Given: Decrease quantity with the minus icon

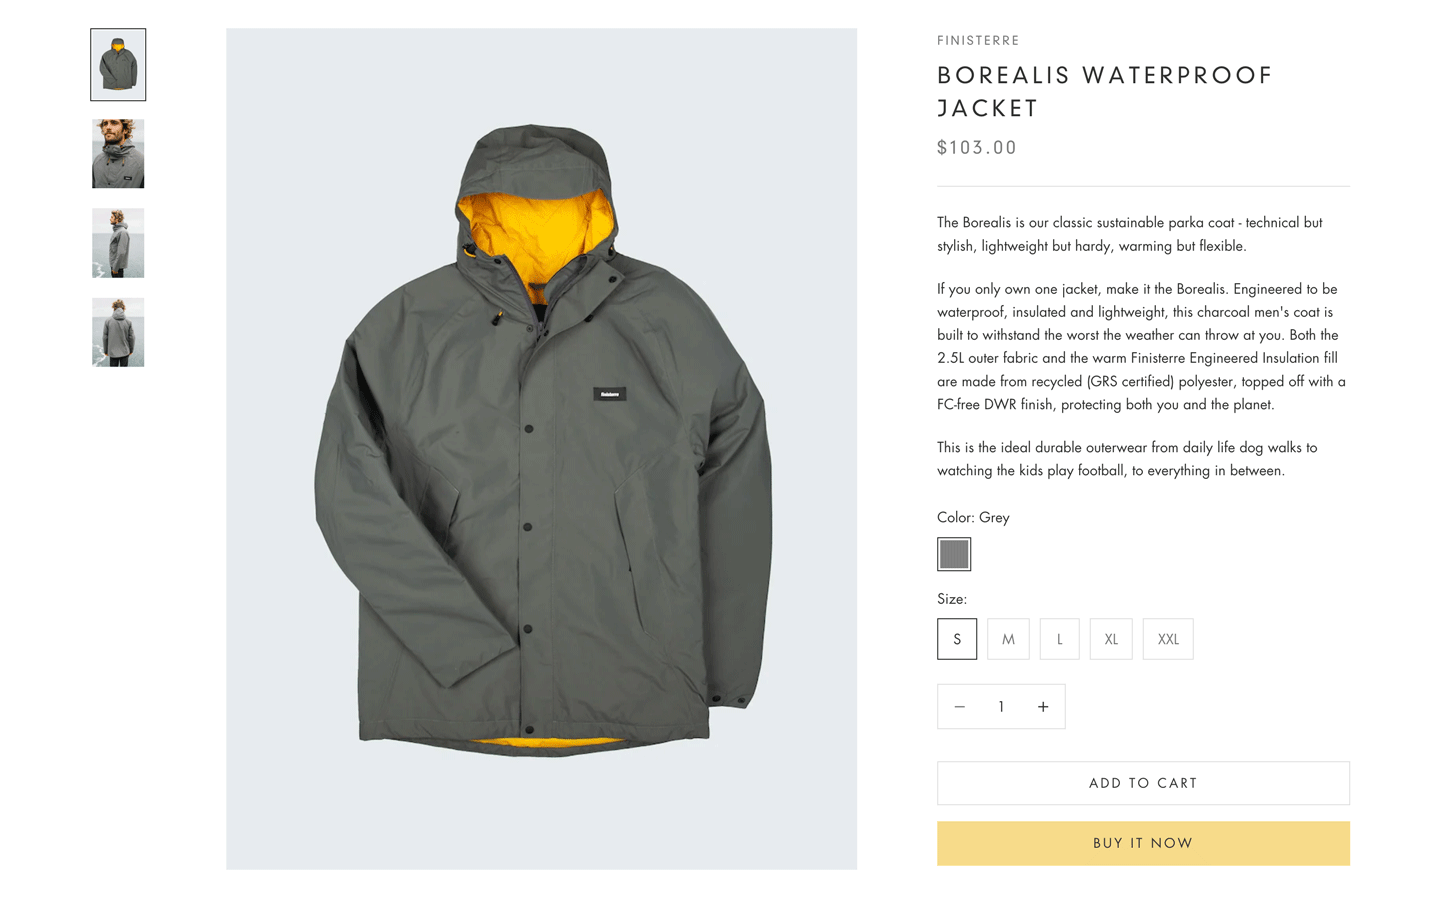Looking at the screenshot, I should [x=959, y=707].
